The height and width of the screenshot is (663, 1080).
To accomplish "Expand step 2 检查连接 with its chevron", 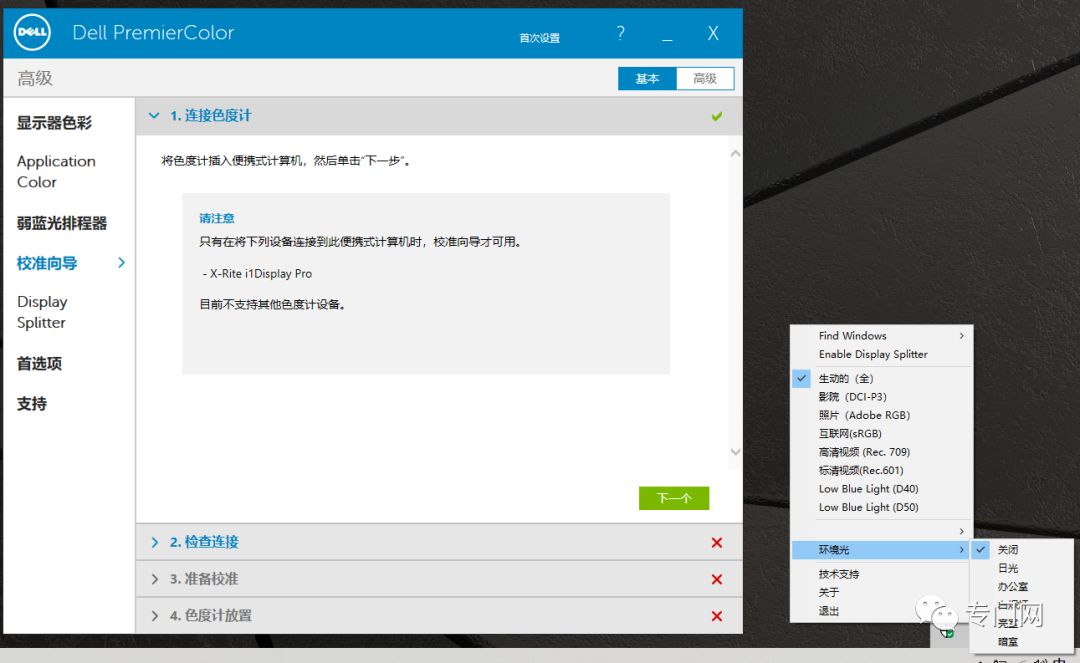I will (x=154, y=543).
